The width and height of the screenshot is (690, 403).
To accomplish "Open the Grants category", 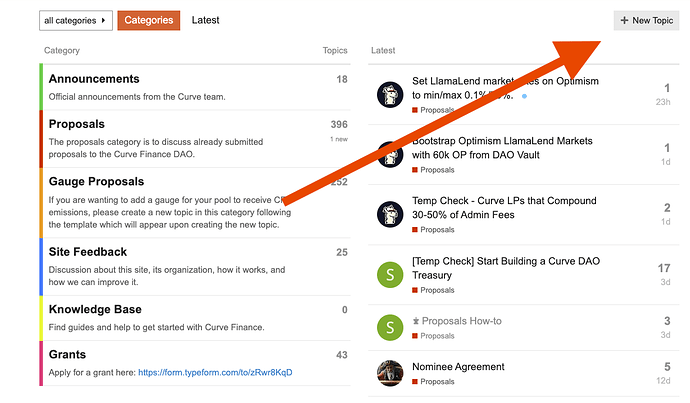I will pyautogui.click(x=67, y=355).
